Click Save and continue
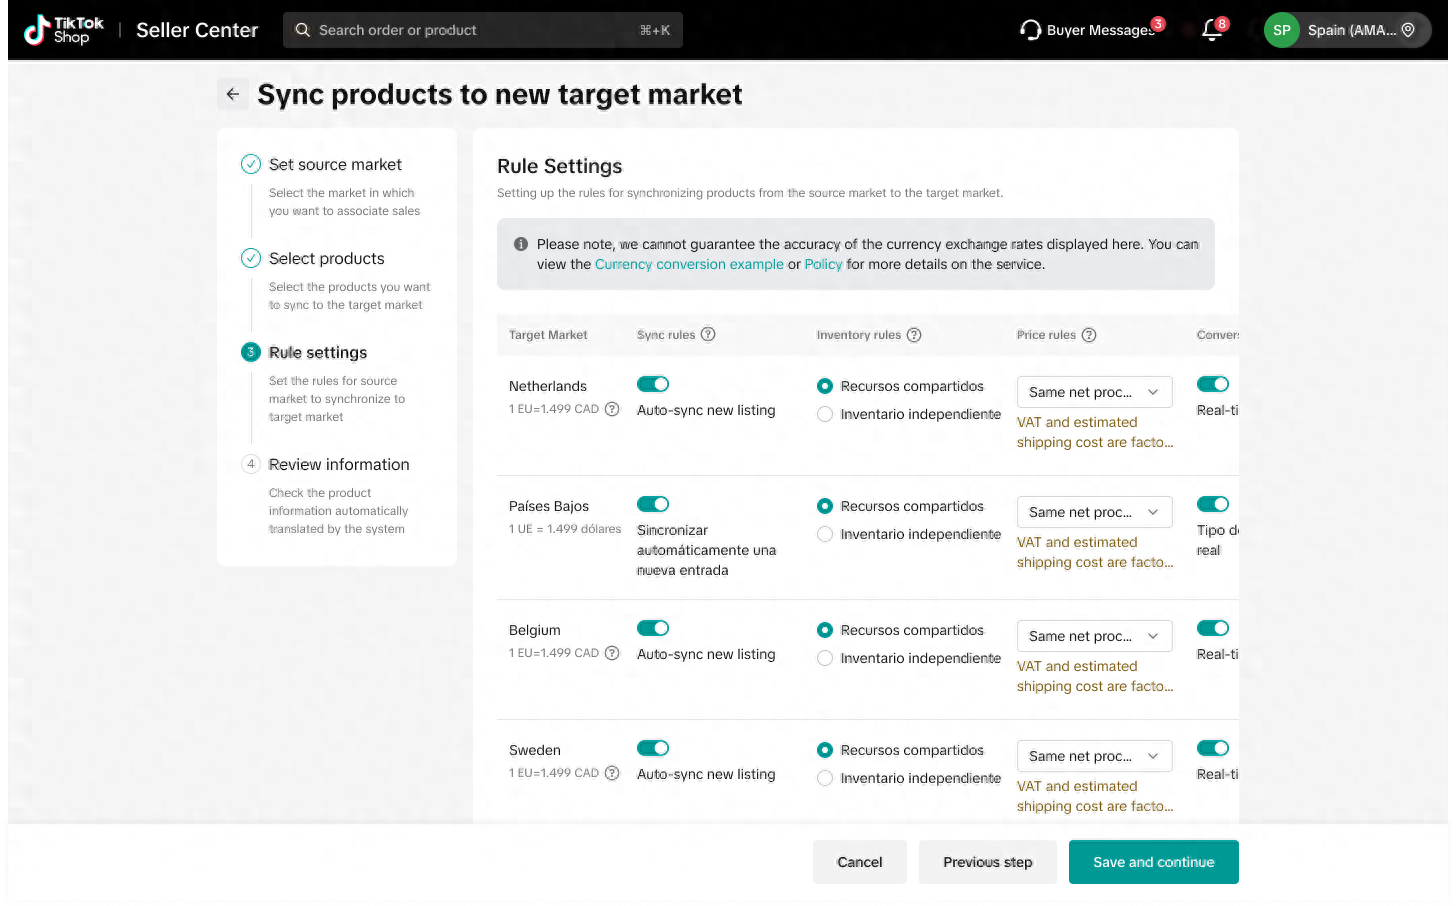 click(x=1154, y=862)
